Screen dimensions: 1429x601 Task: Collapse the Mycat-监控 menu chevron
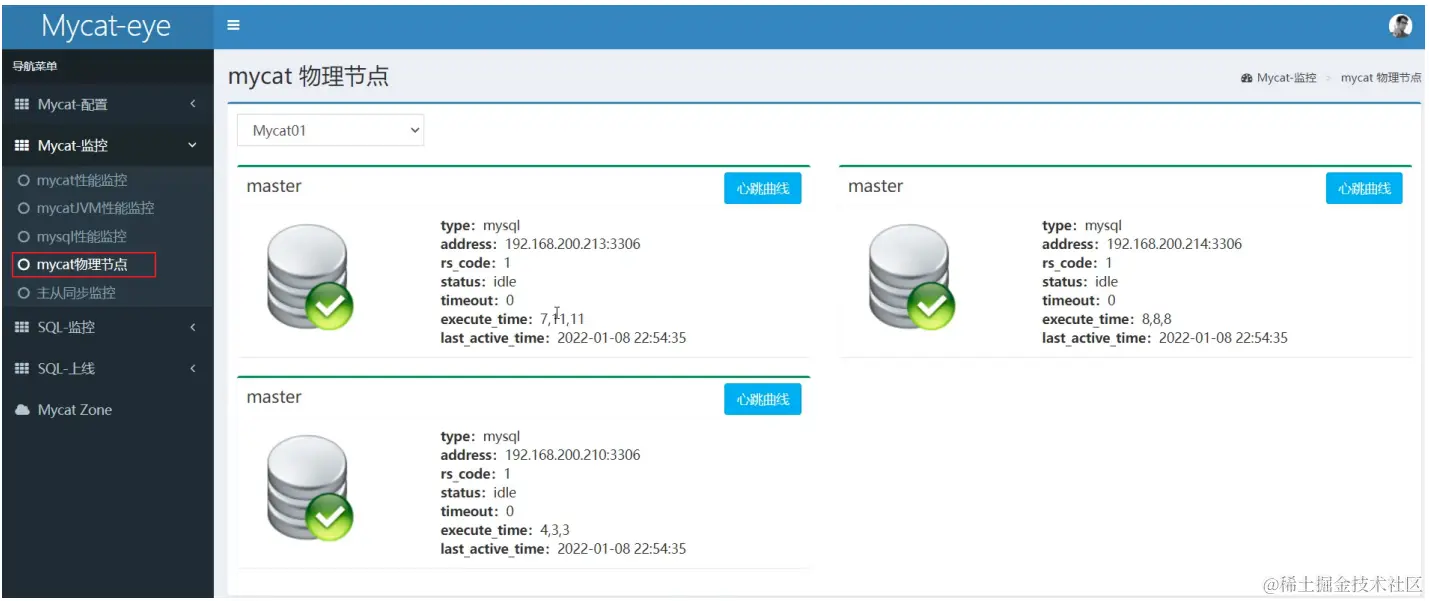[x=193, y=145]
